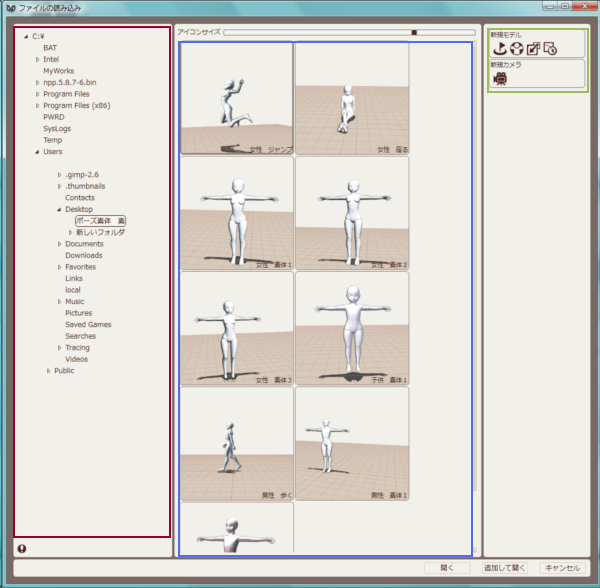This screenshot has width=600, height=588.
Task: Click the square-with-arrow icon under 新規モデル
Action: (533, 48)
